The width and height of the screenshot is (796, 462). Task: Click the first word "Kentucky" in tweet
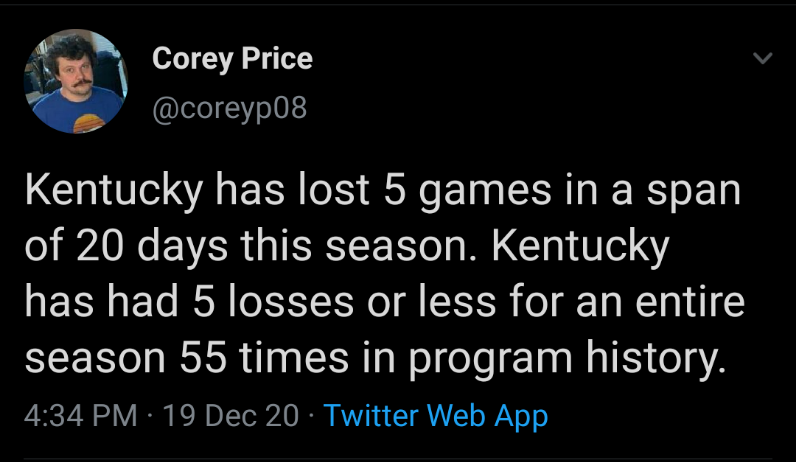(x=112, y=192)
